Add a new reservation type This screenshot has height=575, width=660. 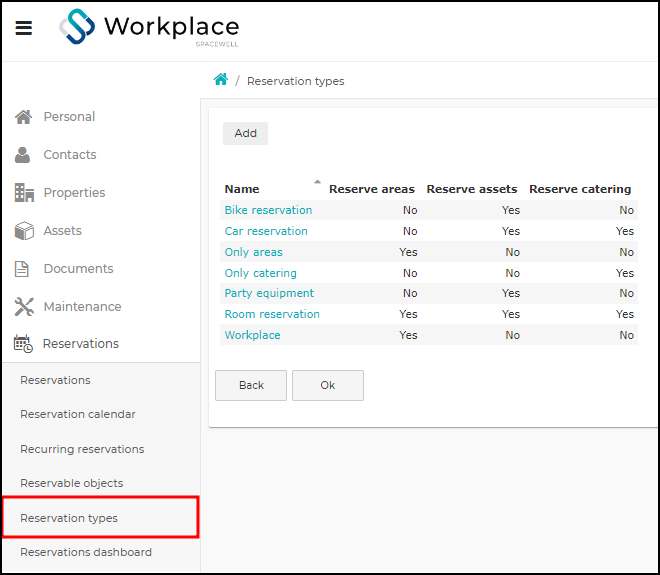(245, 133)
